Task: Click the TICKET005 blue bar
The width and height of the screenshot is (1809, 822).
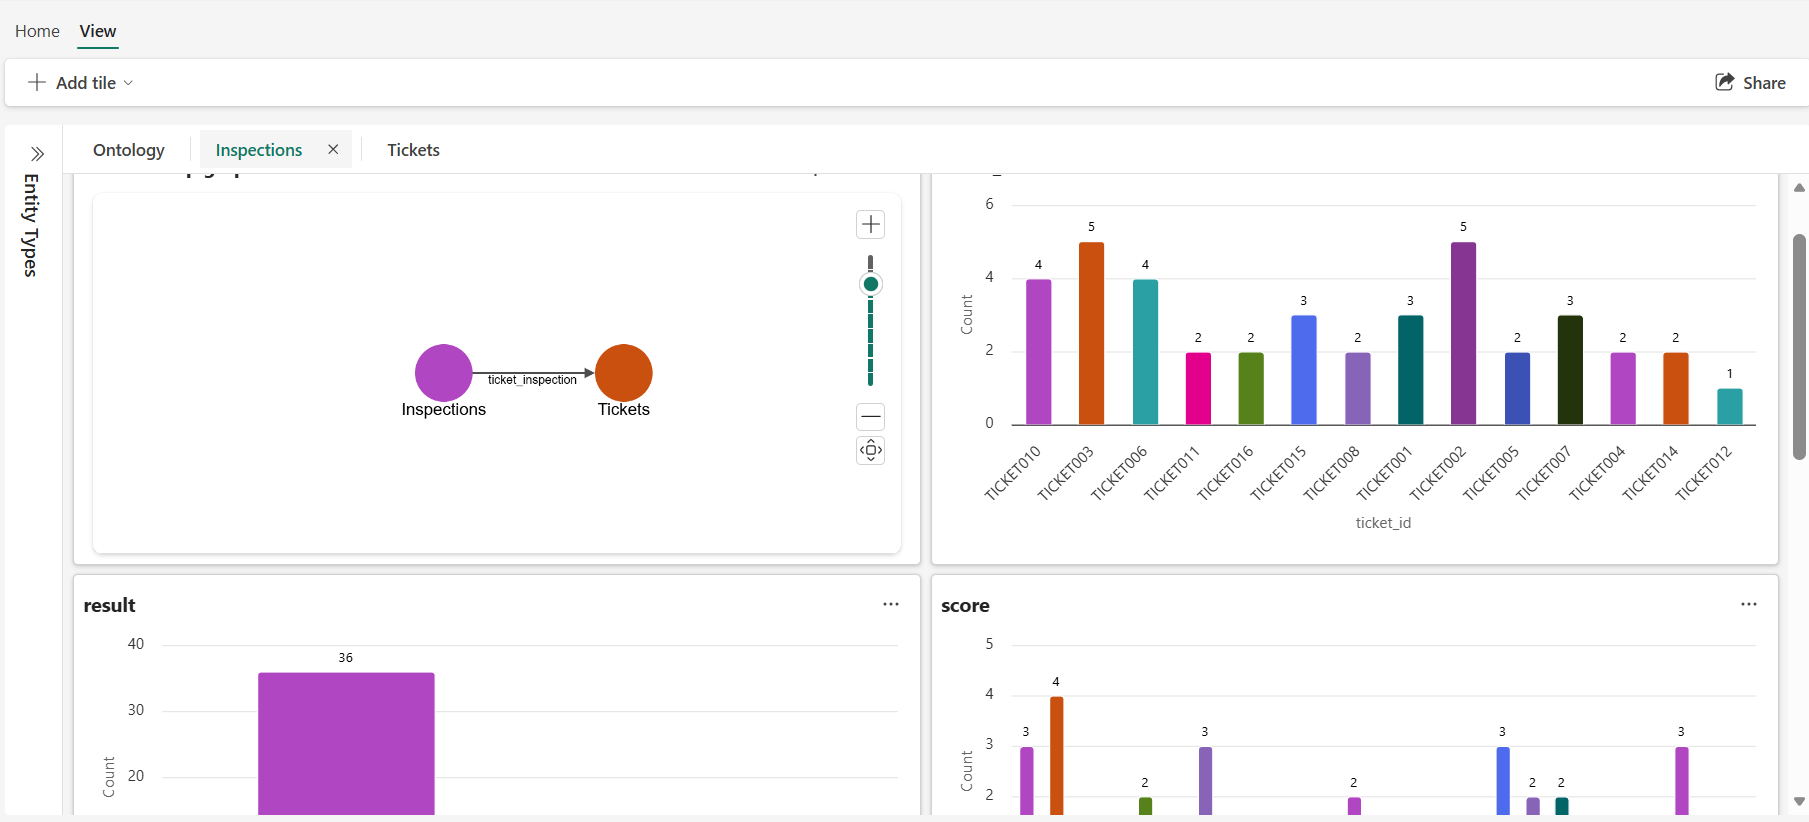Action: point(1517,389)
